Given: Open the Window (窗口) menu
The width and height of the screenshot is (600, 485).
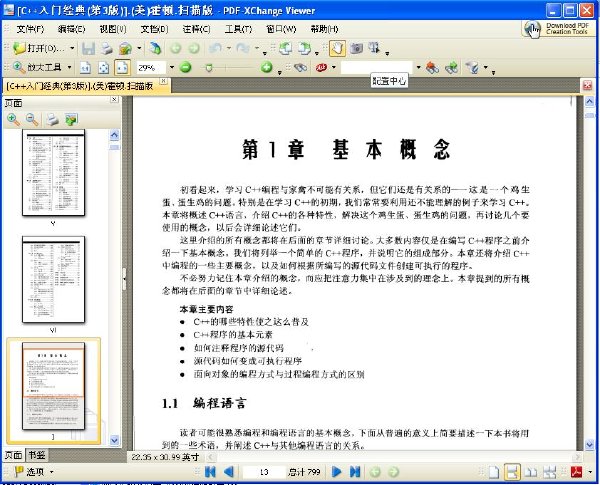Looking at the screenshot, I should click(281, 29).
